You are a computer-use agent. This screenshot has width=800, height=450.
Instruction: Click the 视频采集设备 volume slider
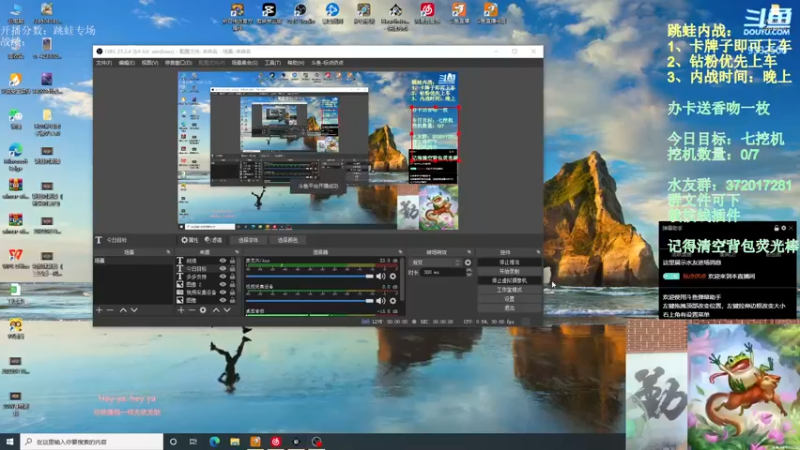(x=310, y=301)
